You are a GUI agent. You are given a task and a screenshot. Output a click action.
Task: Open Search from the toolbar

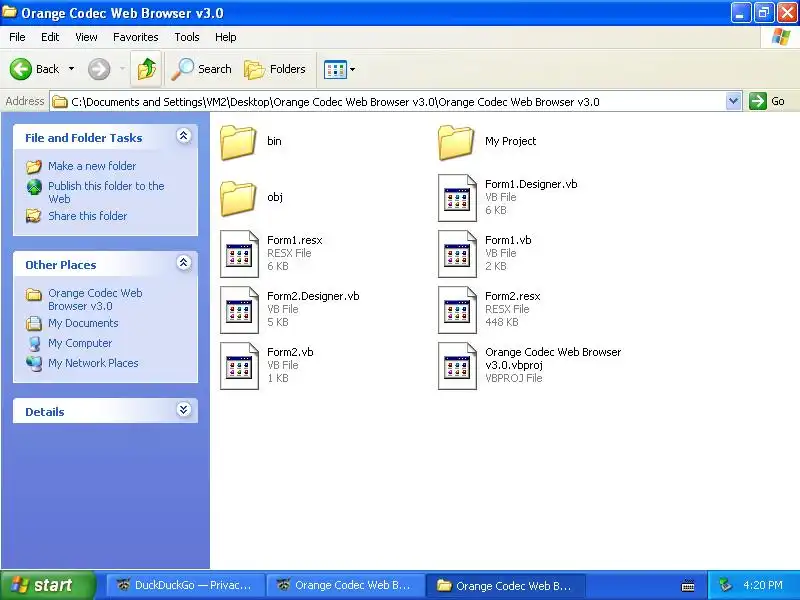pos(202,69)
